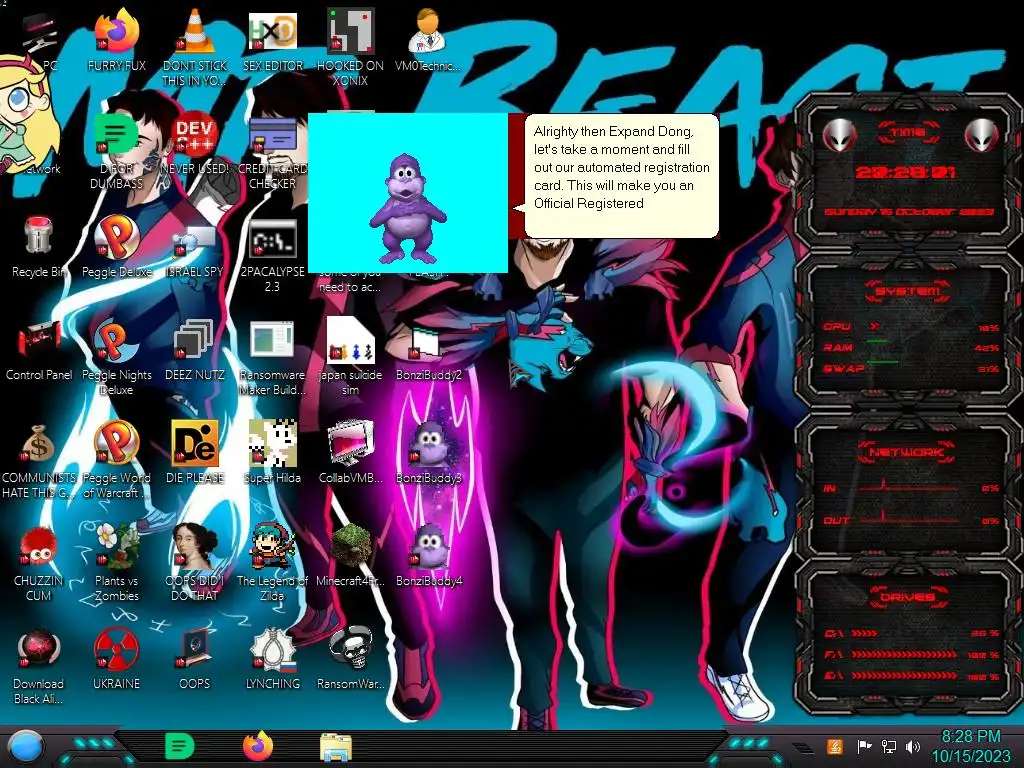Click the TIME widget header

908,133
